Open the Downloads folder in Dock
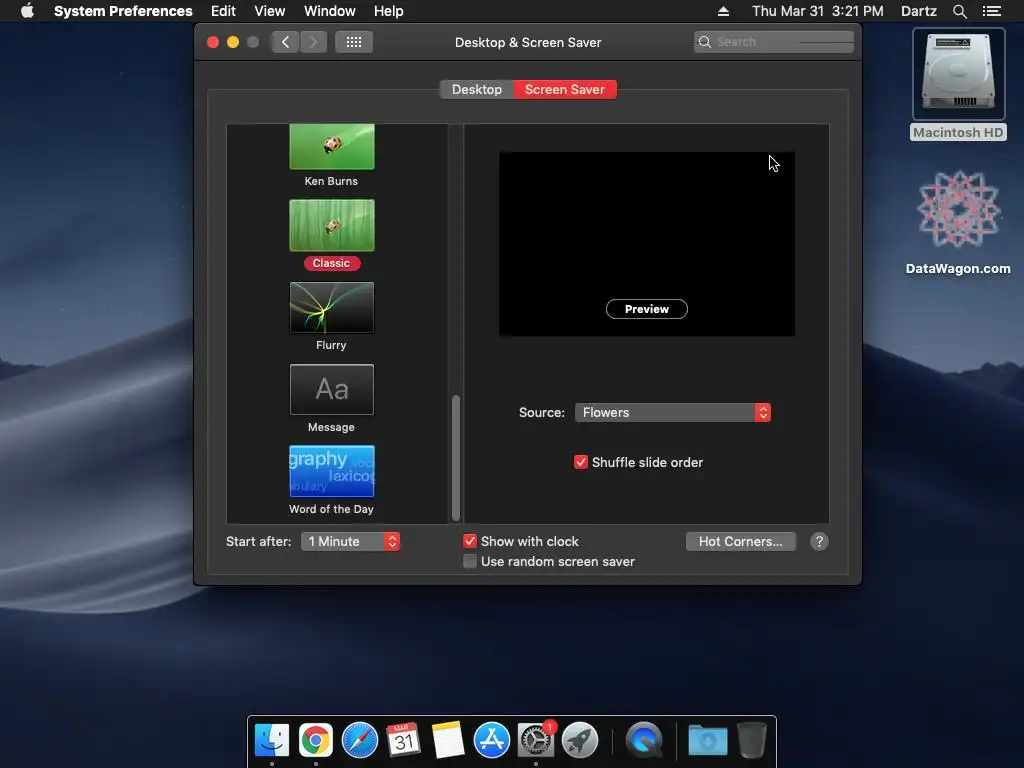This screenshot has height=768, width=1024. tap(708, 741)
